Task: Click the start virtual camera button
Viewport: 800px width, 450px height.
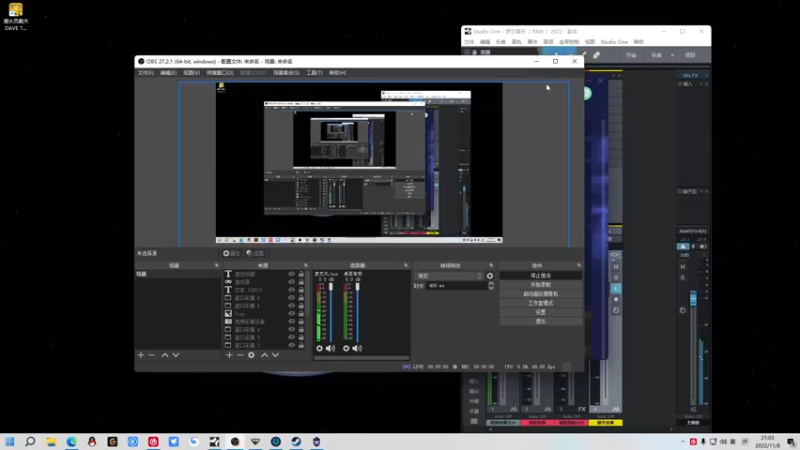Action: coord(541,294)
